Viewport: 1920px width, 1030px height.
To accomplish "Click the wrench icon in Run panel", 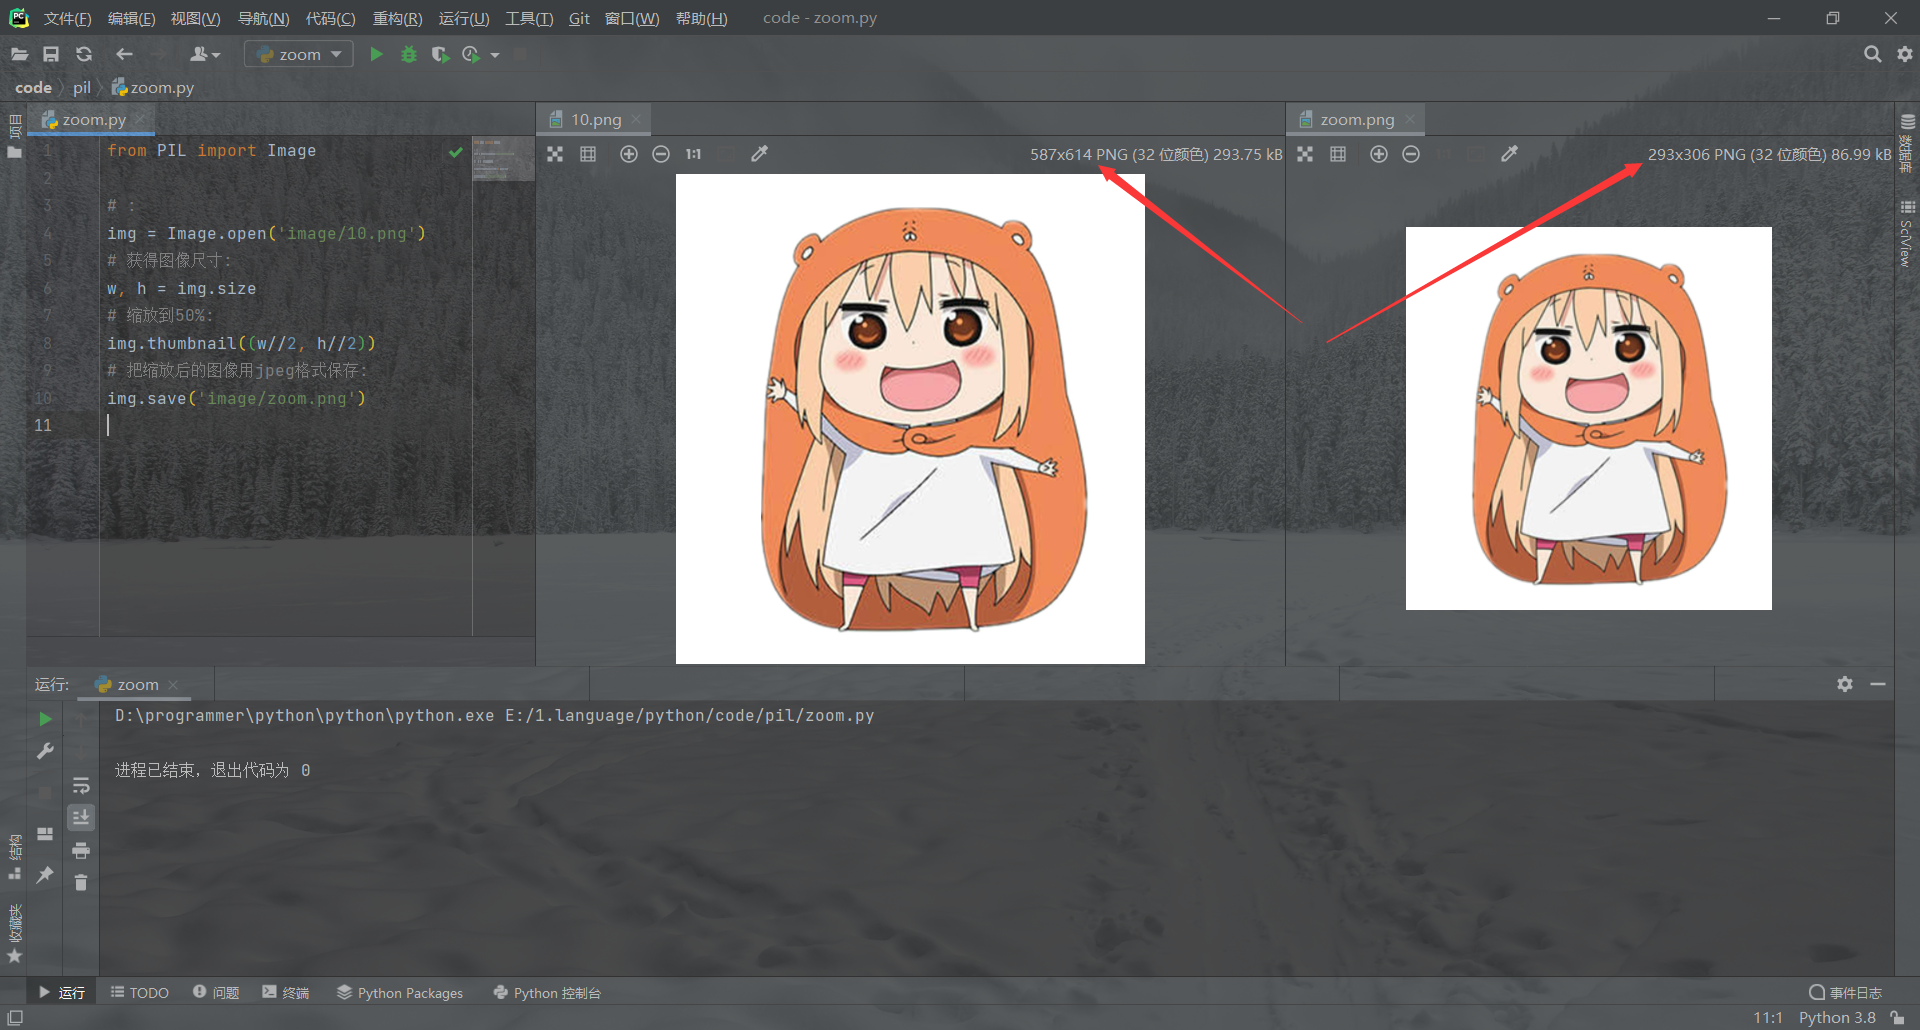I will point(45,751).
